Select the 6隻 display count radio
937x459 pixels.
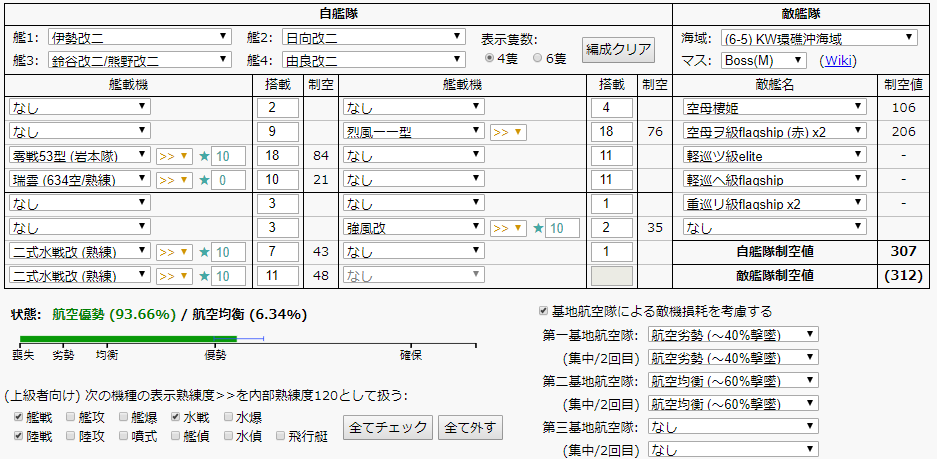tap(537, 58)
